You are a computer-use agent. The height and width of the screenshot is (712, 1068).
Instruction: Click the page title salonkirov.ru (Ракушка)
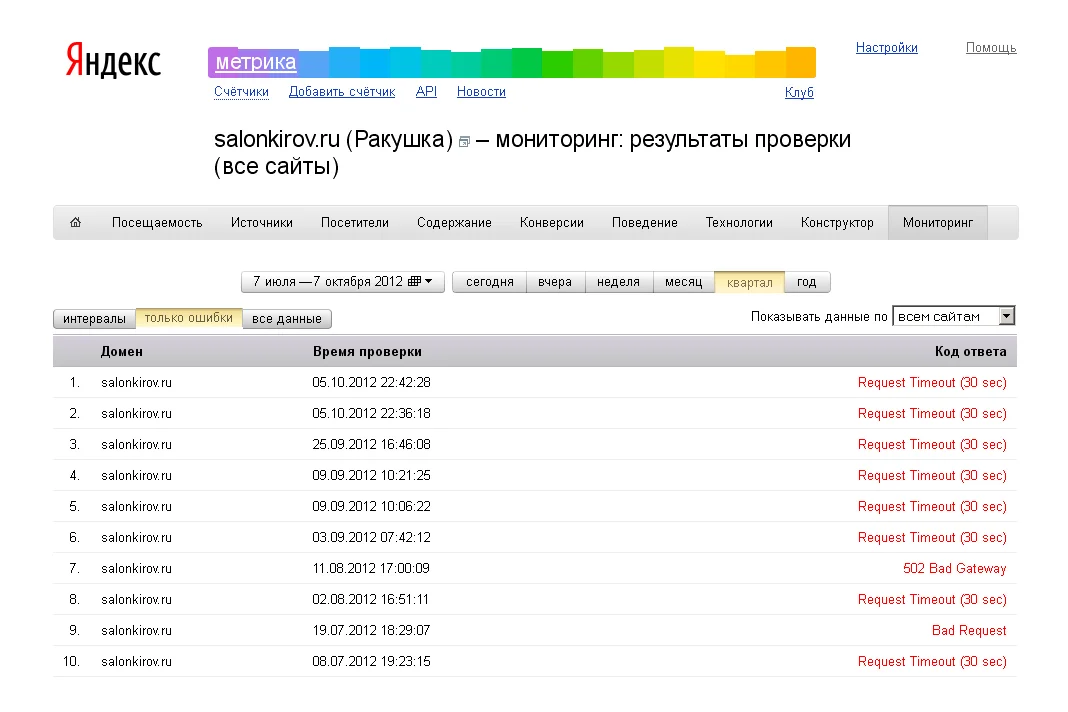point(333,140)
